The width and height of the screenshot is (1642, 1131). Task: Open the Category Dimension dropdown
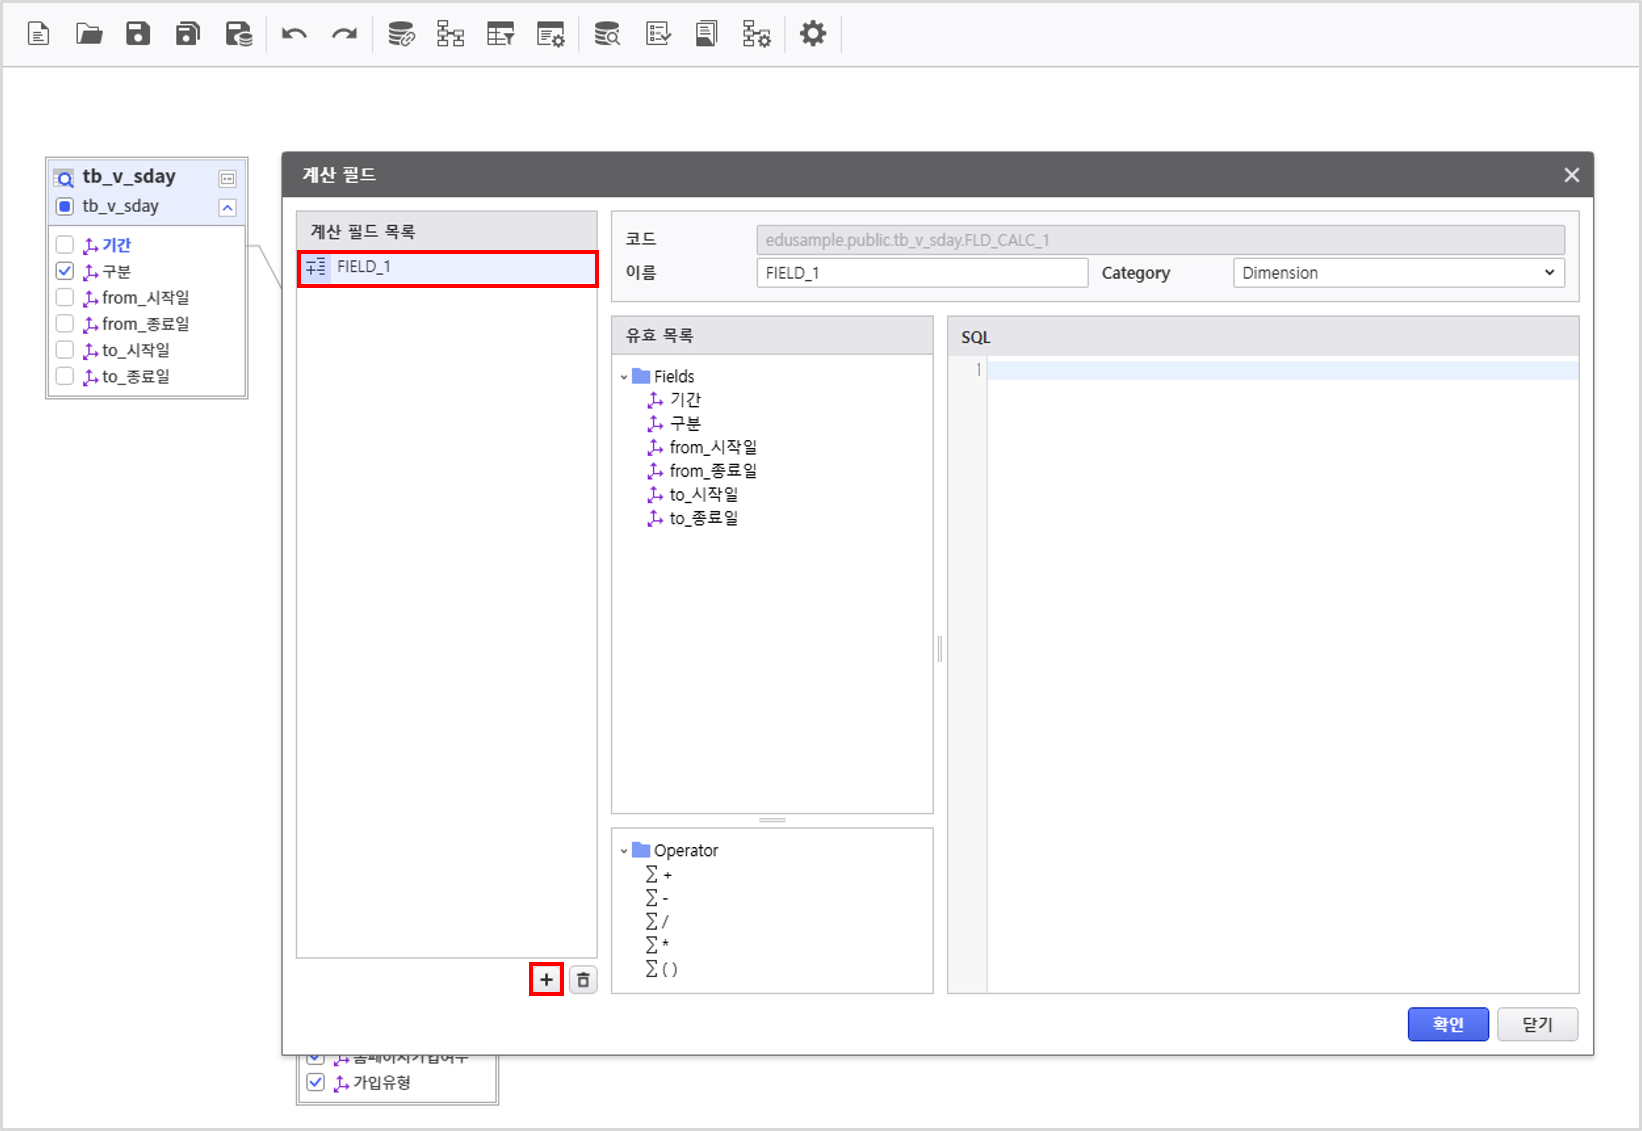tap(1399, 273)
